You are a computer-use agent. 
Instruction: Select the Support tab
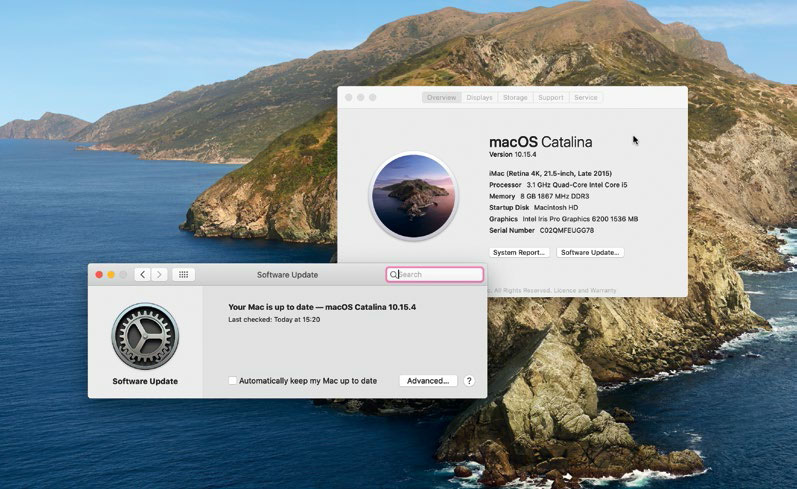coord(550,98)
